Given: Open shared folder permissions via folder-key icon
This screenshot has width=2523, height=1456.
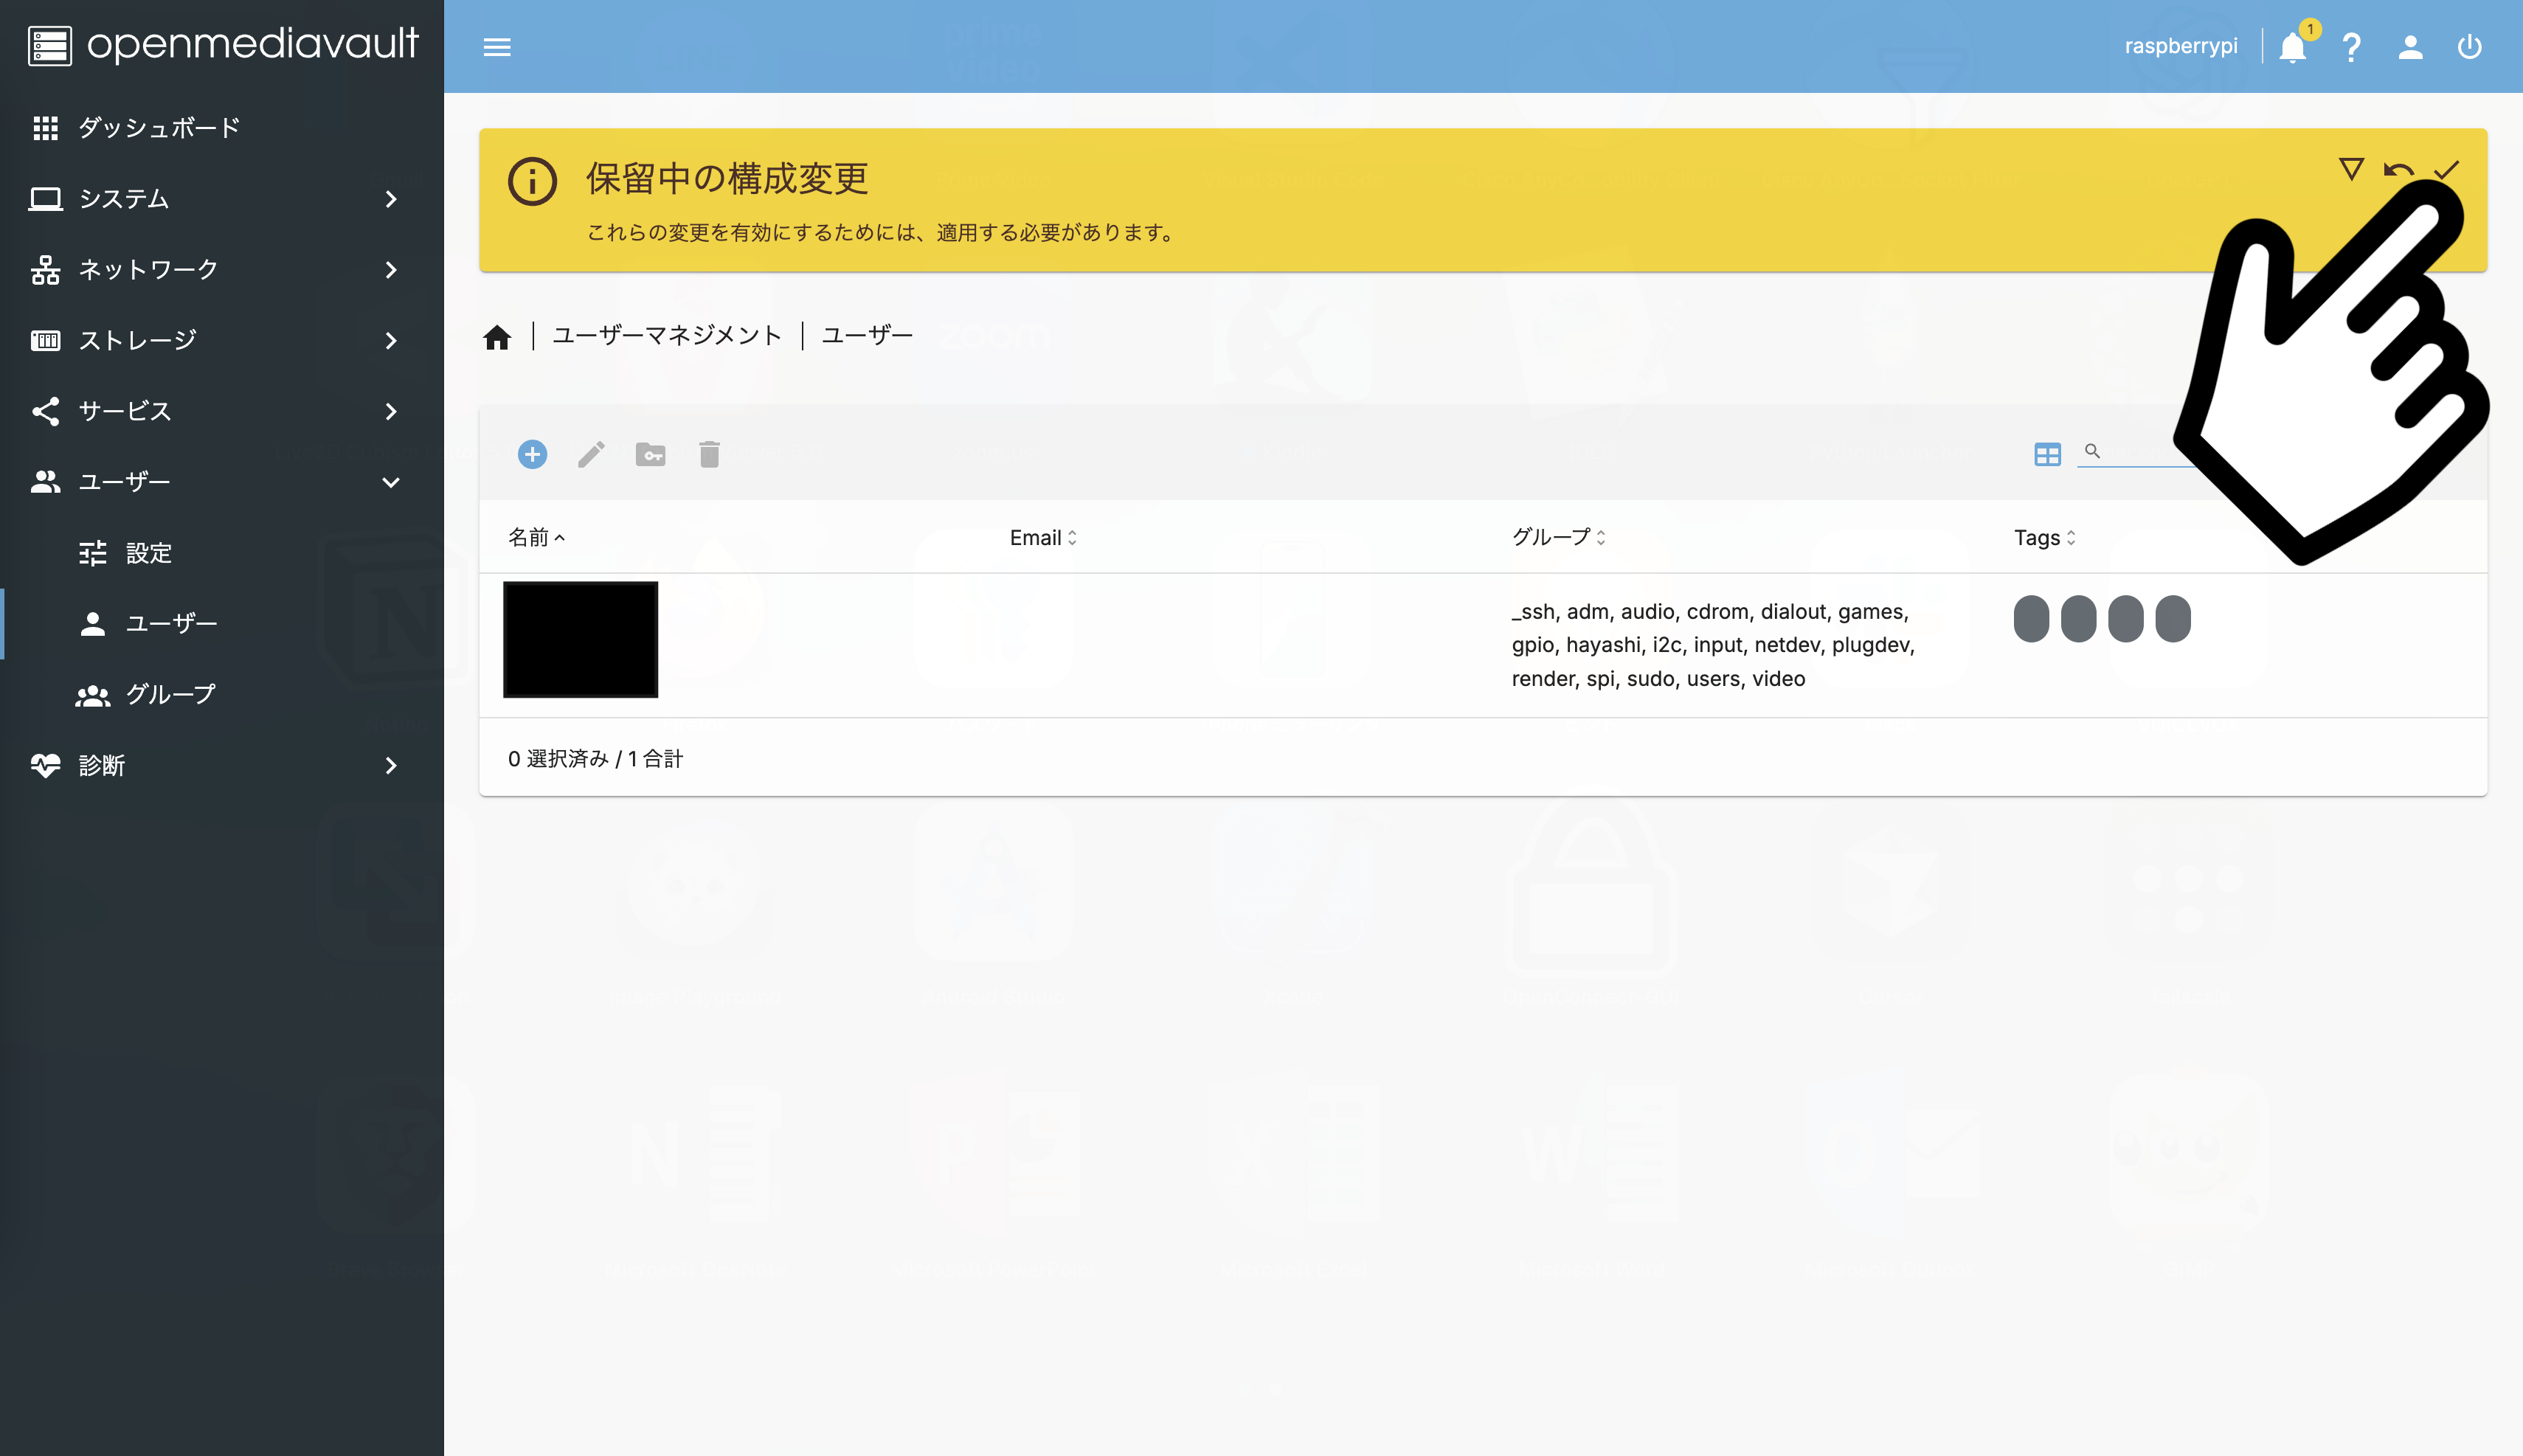Looking at the screenshot, I should pos(650,454).
